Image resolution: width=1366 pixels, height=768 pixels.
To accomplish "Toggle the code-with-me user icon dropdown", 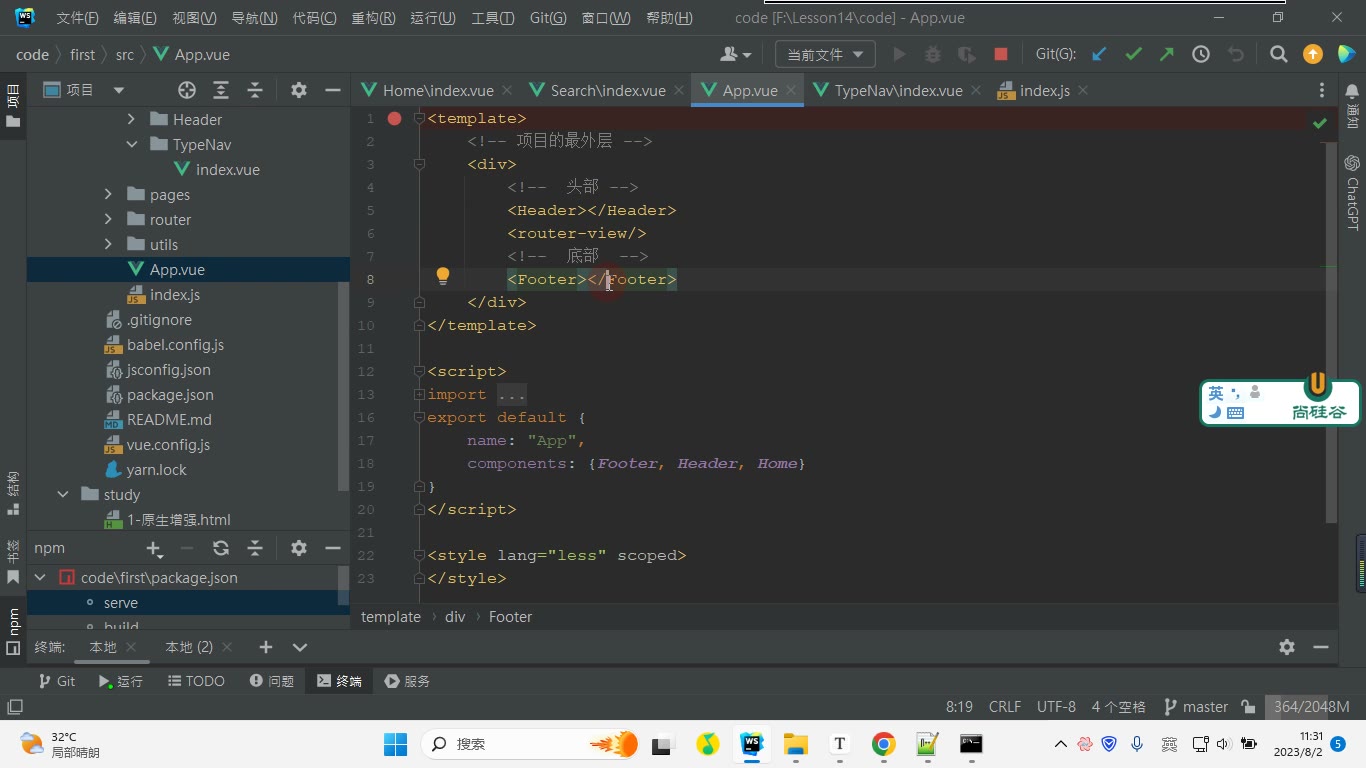I will [735, 54].
